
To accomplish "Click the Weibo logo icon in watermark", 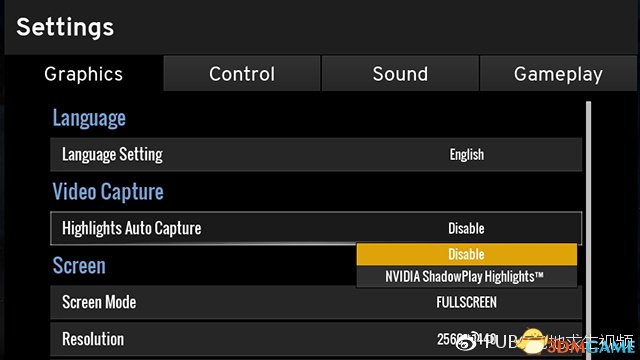I will click(467, 342).
